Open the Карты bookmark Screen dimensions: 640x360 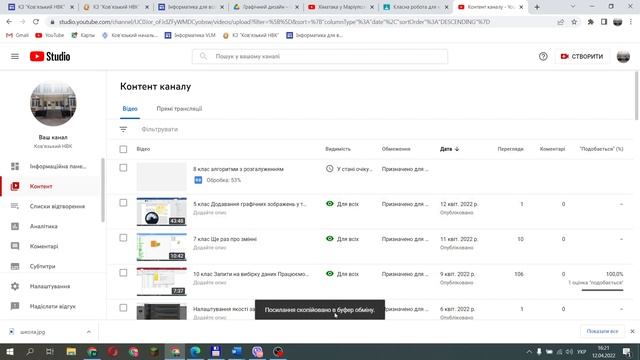point(83,36)
